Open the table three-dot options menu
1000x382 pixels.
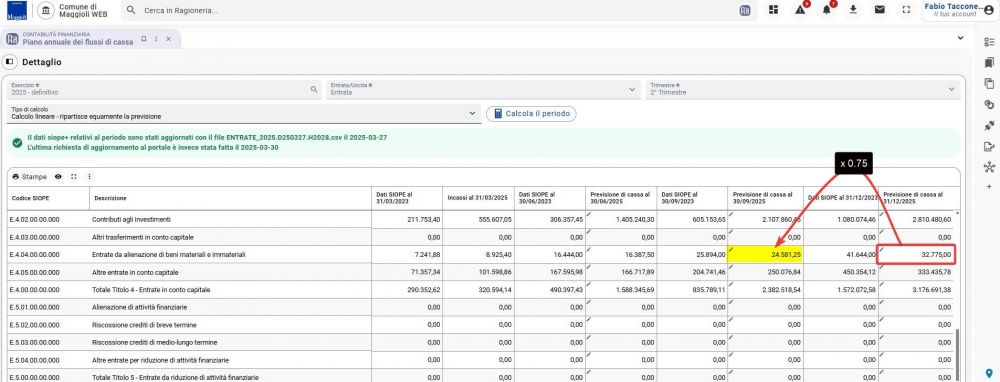click(x=89, y=177)
